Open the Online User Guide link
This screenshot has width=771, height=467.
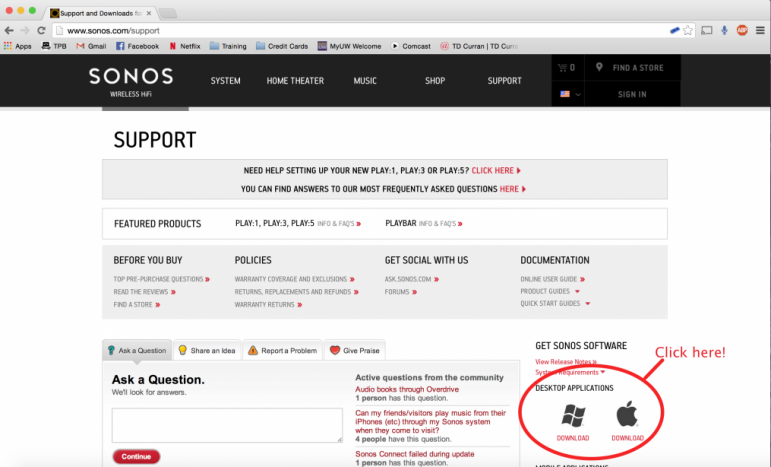click(x=553, y=279)
